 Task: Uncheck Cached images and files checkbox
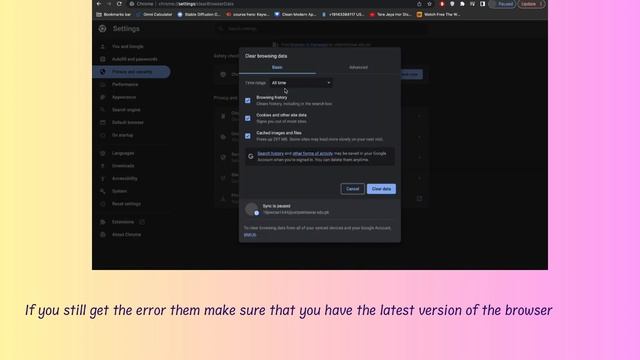[x=248, y=136]
